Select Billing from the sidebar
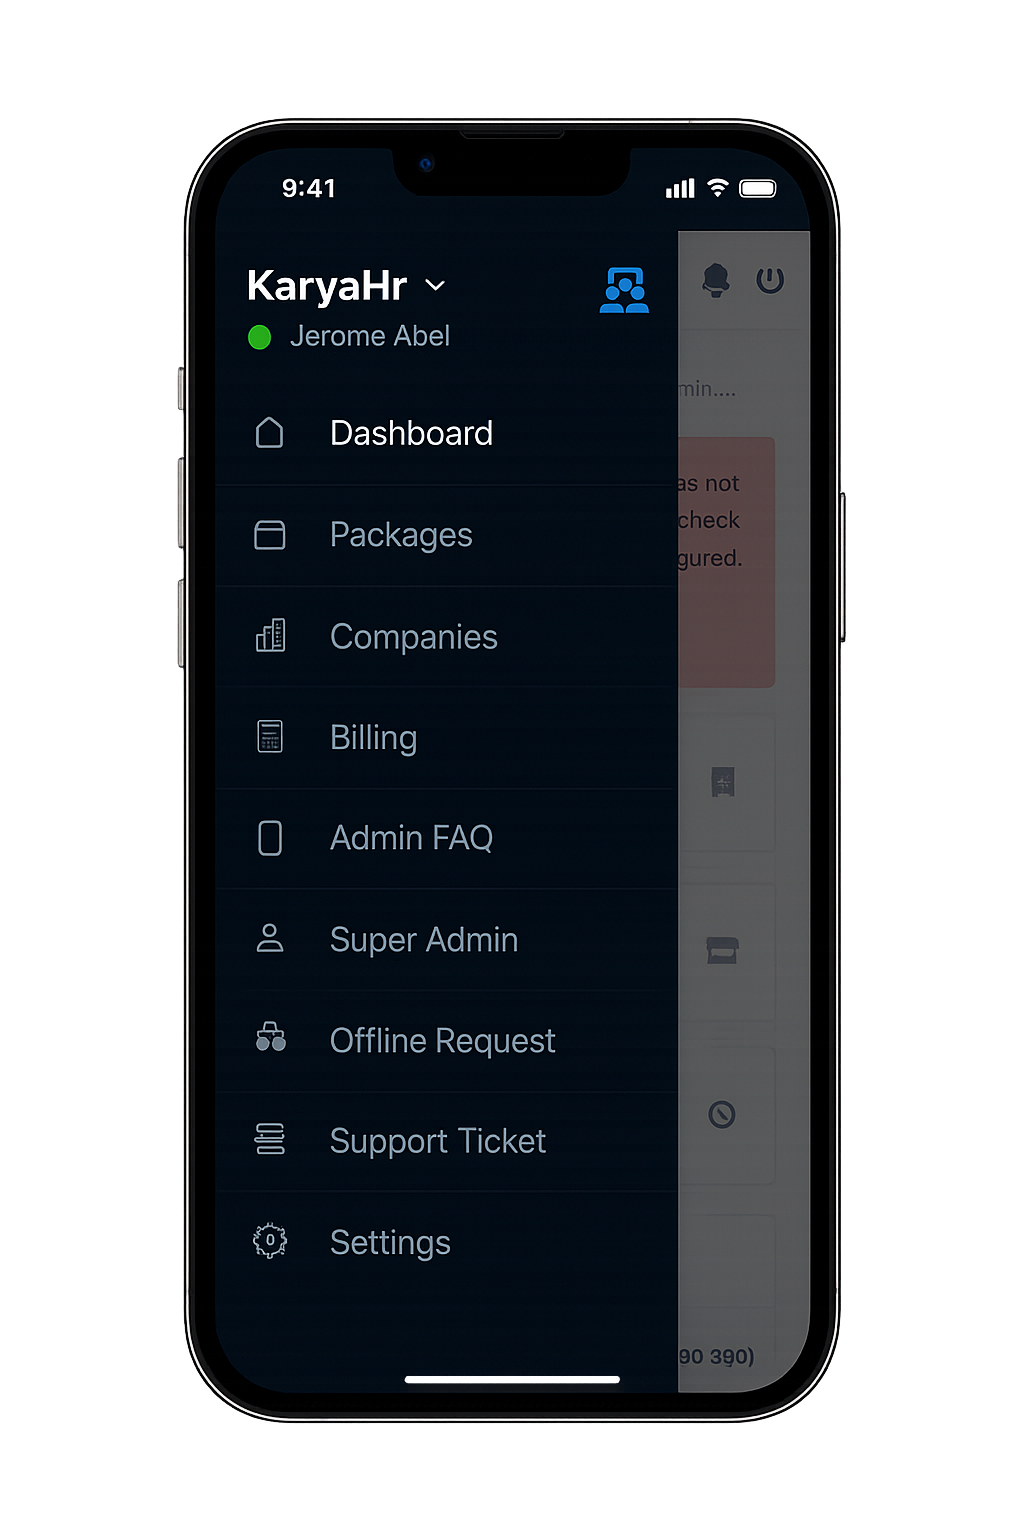The image size is (1024, 1536). pos(373,738)
